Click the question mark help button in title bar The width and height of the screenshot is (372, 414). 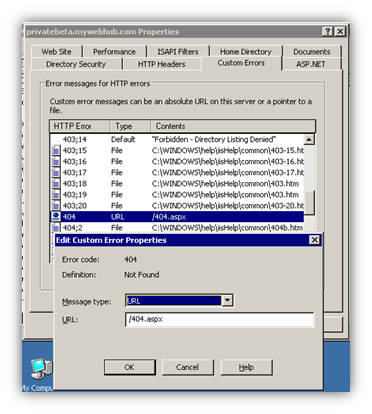pyautogui.click(x=328, y=32)
